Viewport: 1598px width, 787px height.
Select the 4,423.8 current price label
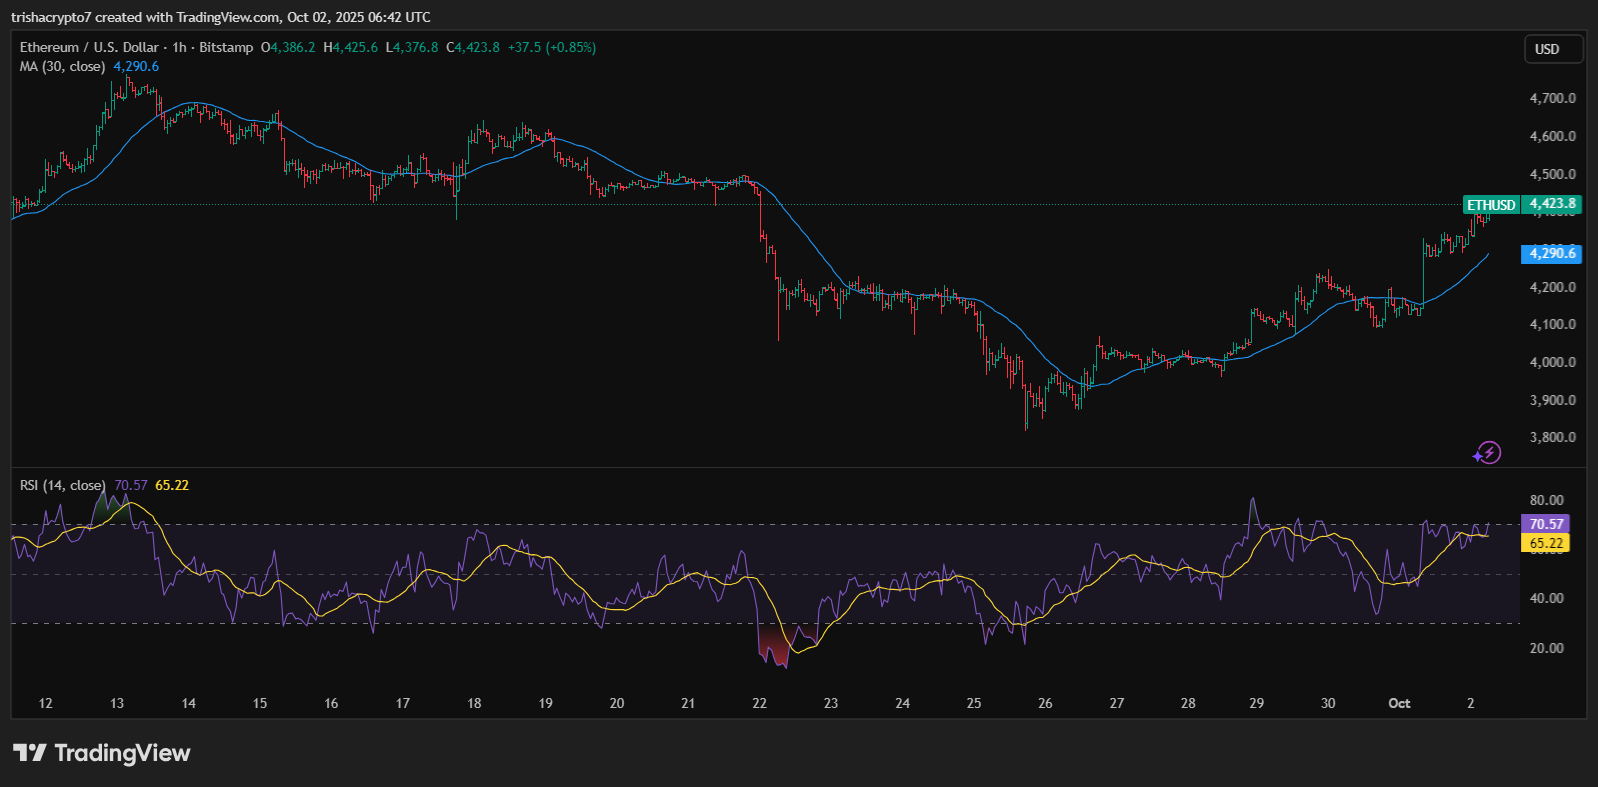(x=1552, y=204)
